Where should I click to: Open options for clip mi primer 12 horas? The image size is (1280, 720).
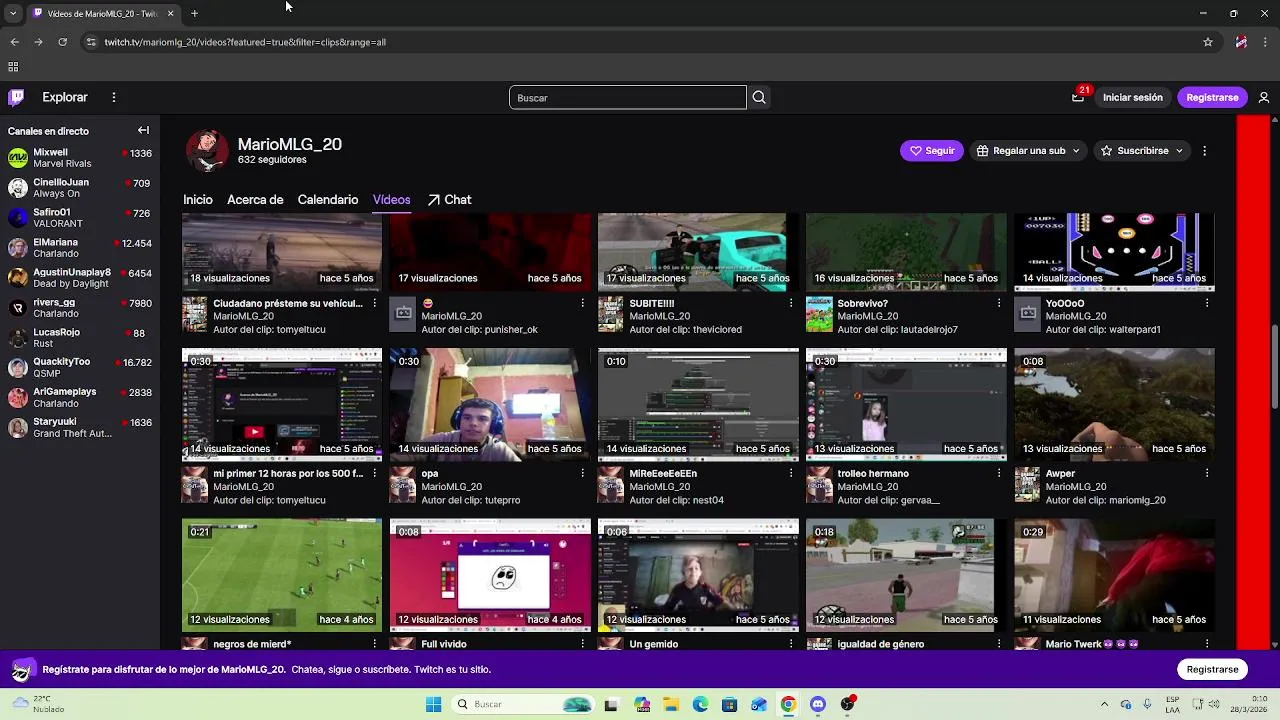tap(375, 473)
